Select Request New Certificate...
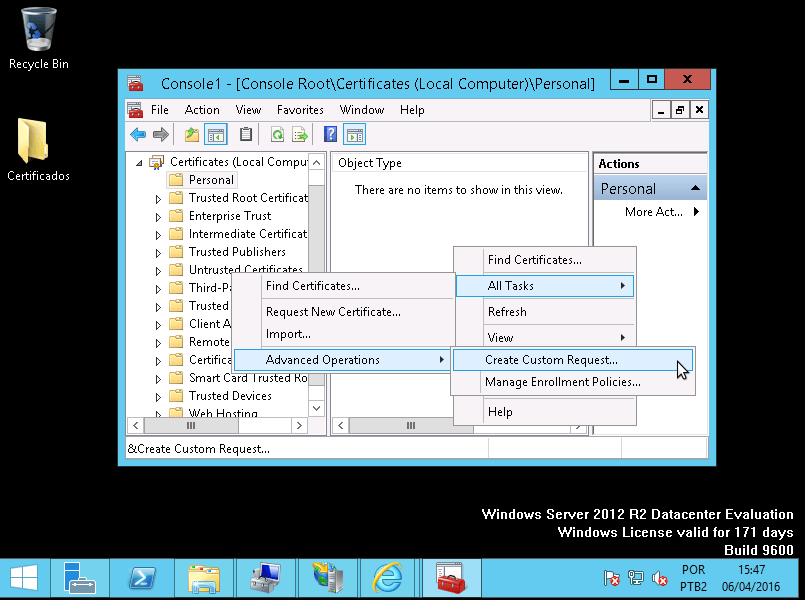Screen dimensions: 805x600 coord(343,312)
